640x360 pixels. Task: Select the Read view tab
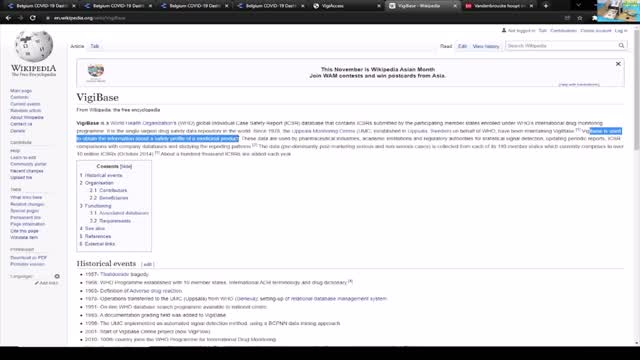446,46
